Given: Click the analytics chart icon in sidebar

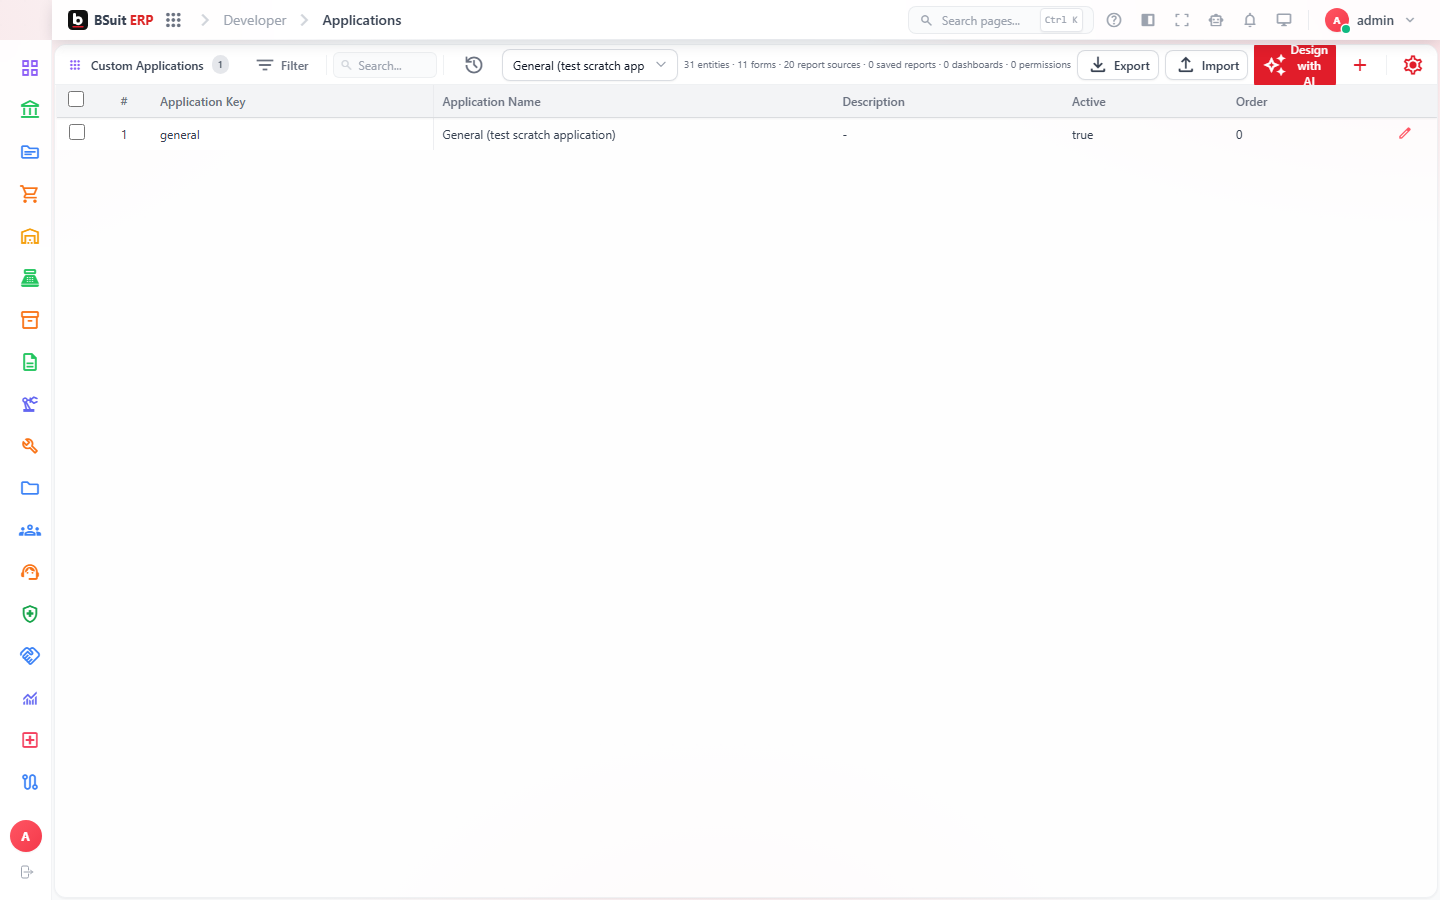Looking at the screenshot, I should (30, 698).
